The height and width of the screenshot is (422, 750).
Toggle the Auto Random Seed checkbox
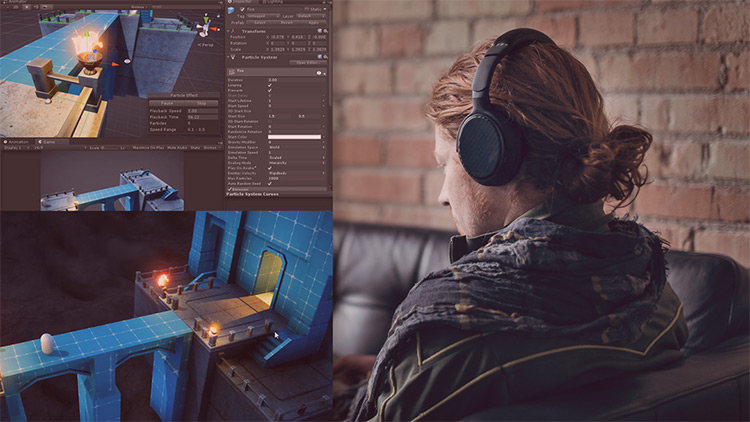pos(270,183)
